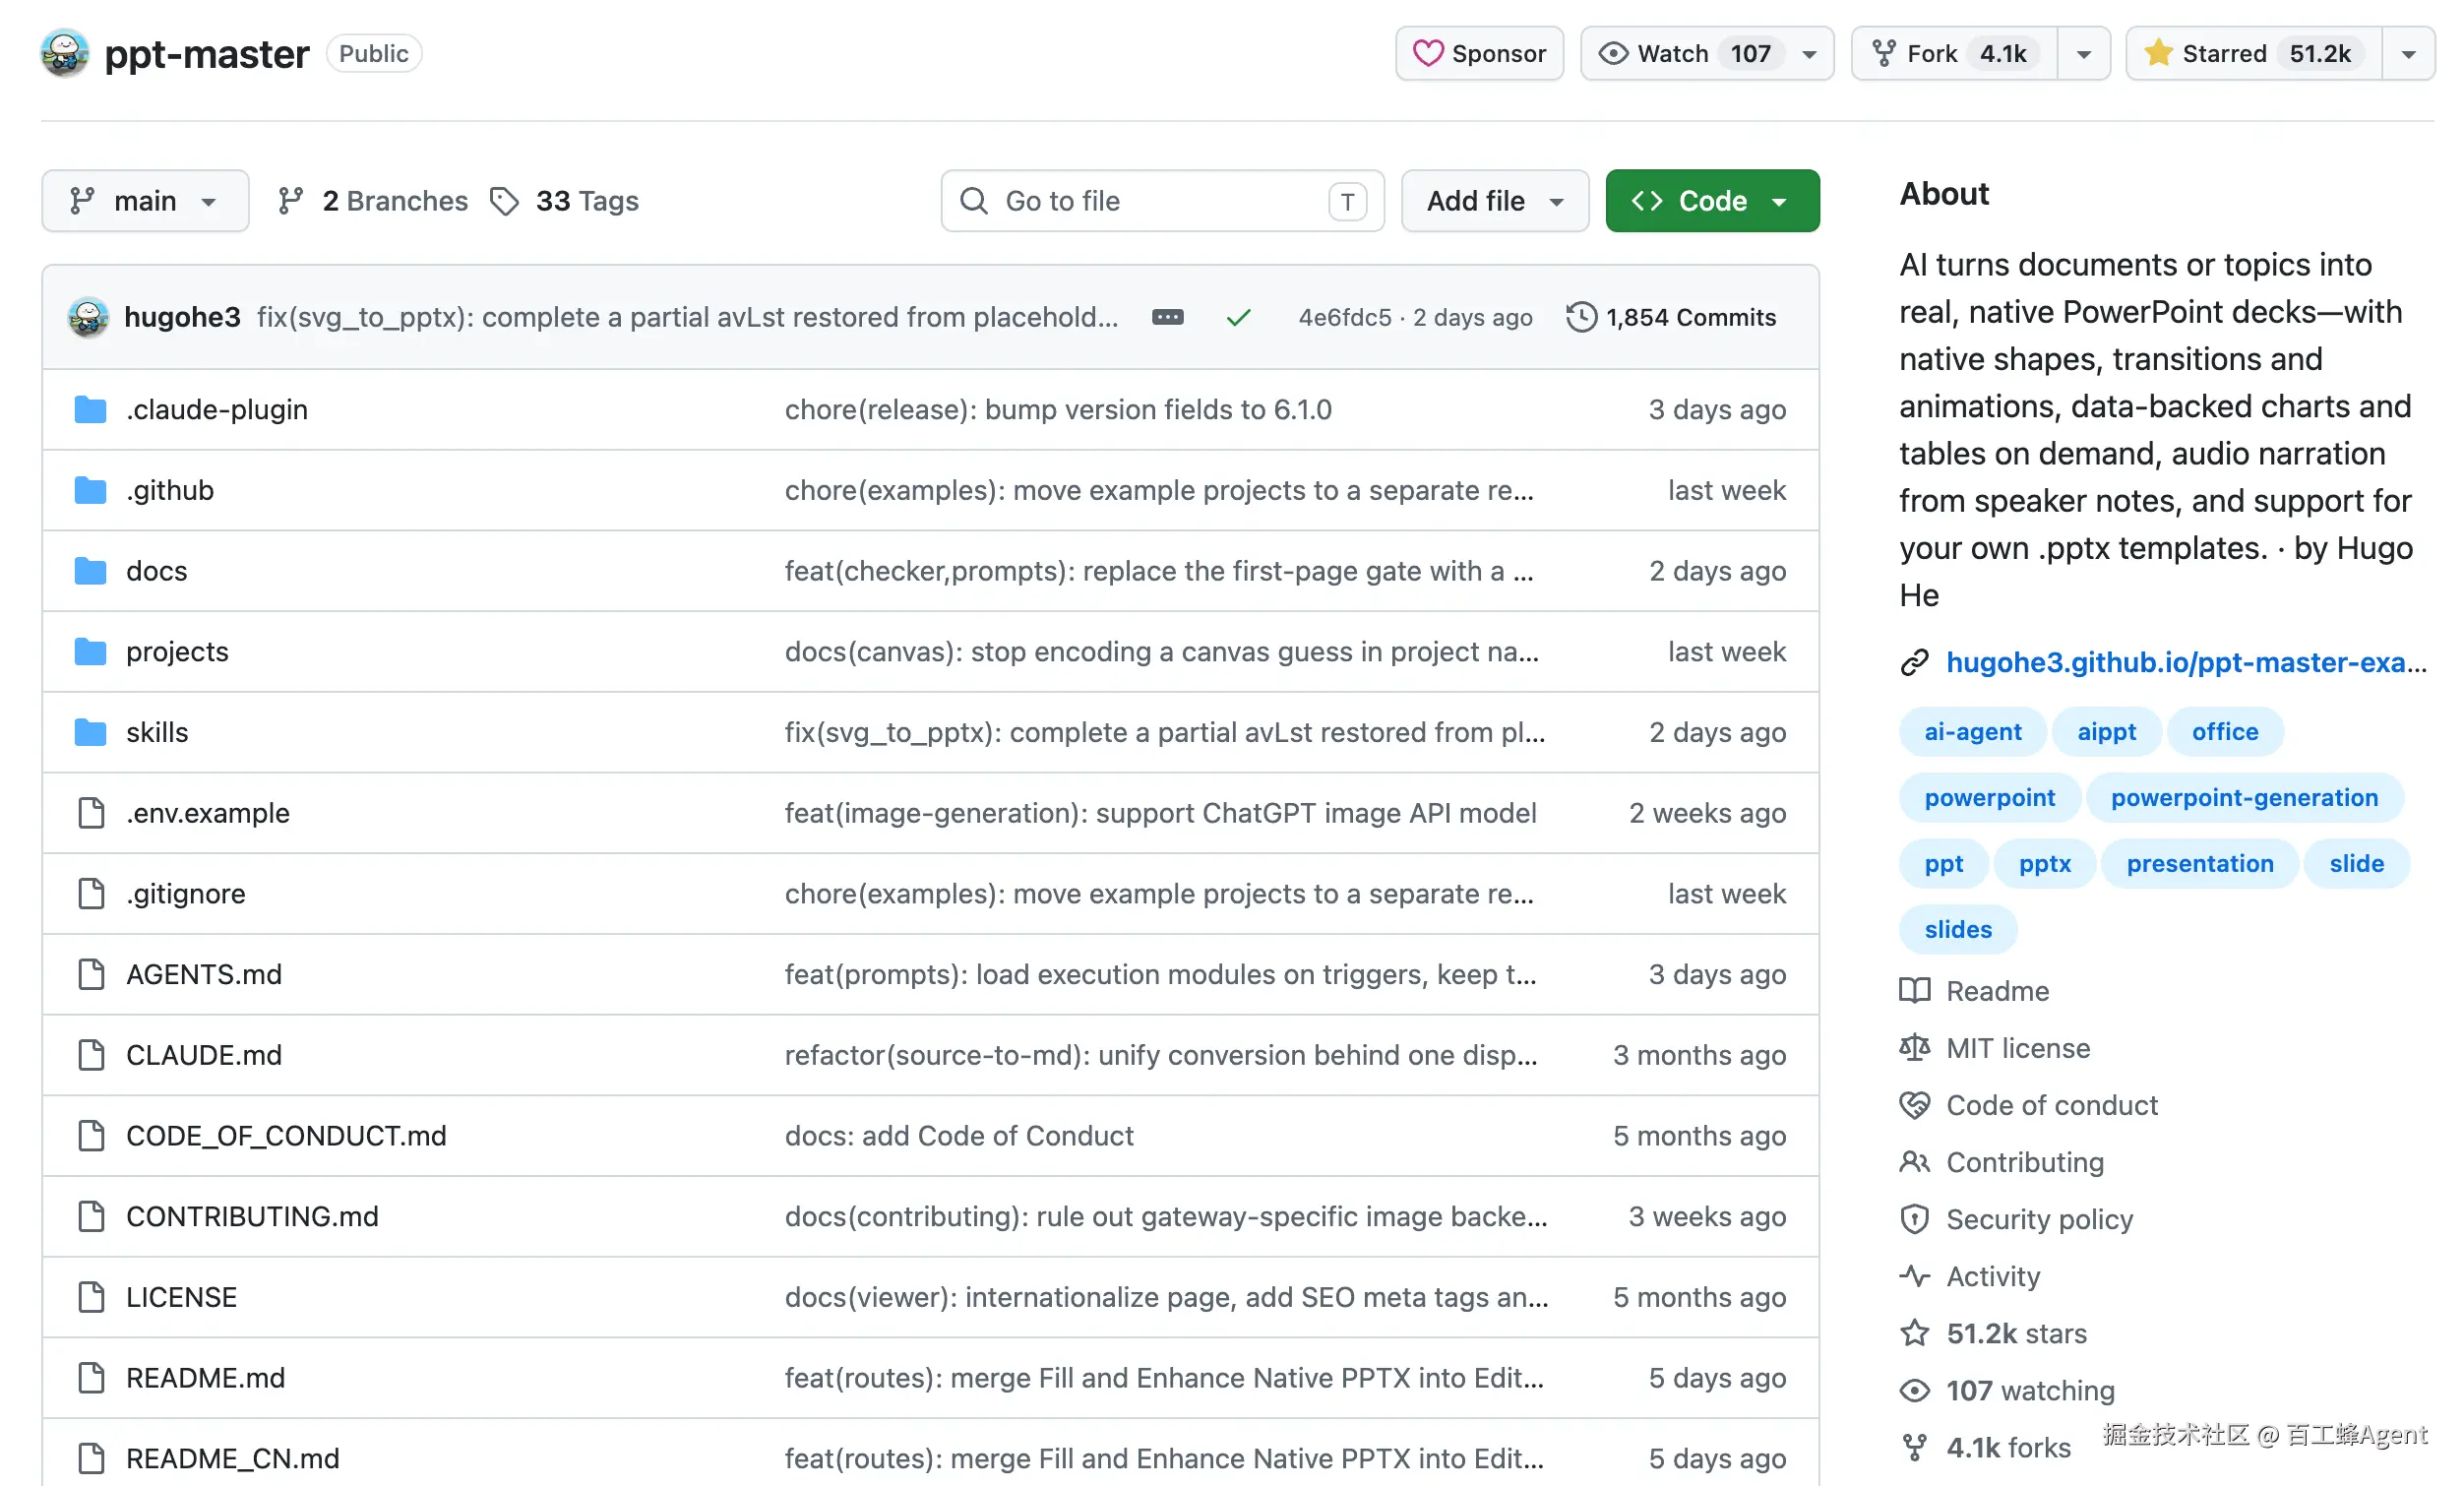Viewport: 2464px width, 1486px height.
Task: Open the presentation topic tag
Action: [x=2199, y=864]
